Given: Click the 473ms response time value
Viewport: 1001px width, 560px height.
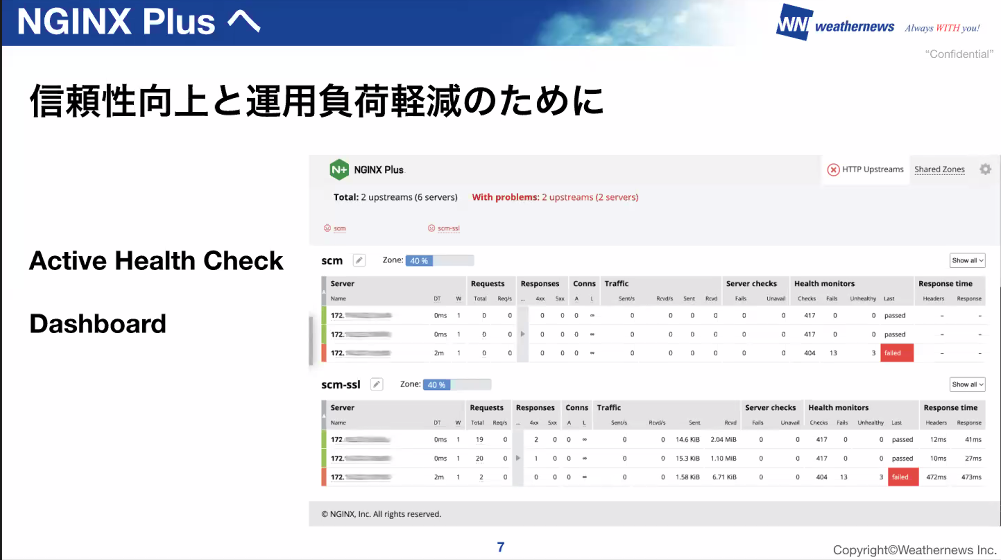Looking at the screenshot, I should tap(971, 477).
